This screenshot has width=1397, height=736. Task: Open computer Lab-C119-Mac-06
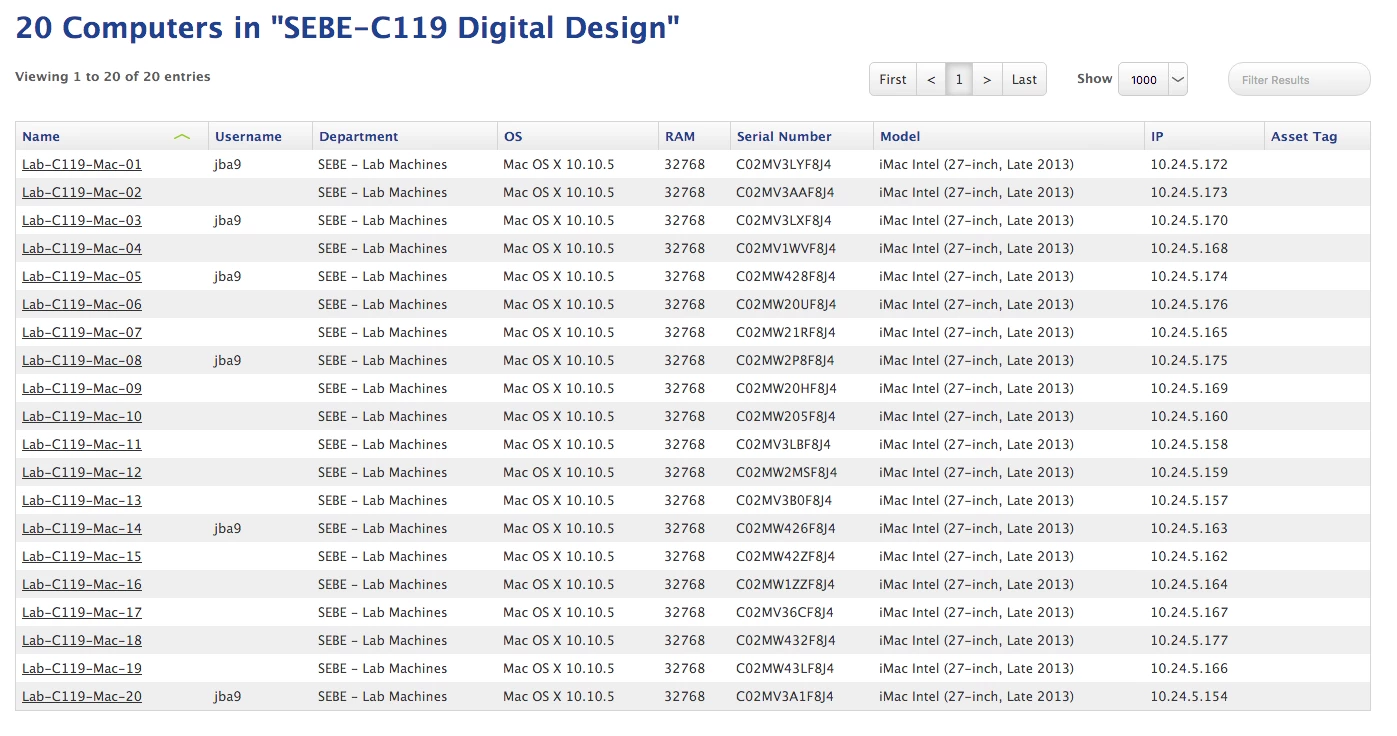tap(82, 305)
